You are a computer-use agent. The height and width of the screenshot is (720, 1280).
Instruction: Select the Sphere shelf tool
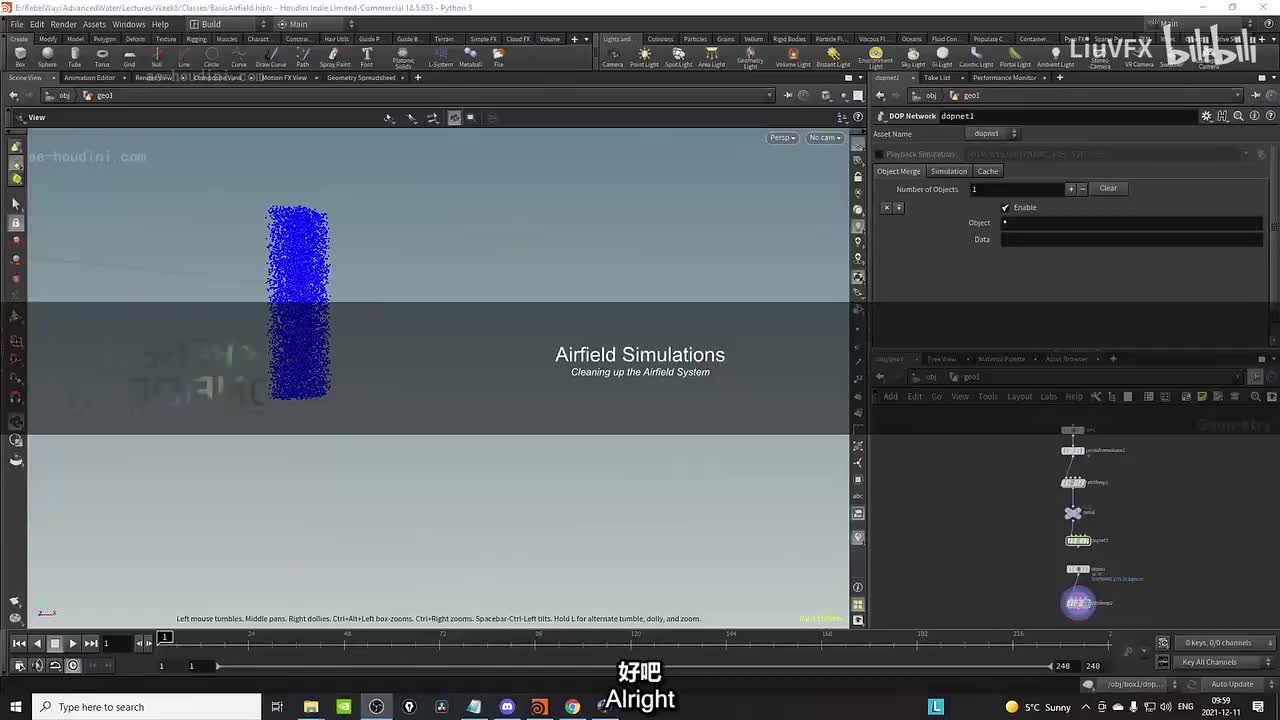pos(47,57)
